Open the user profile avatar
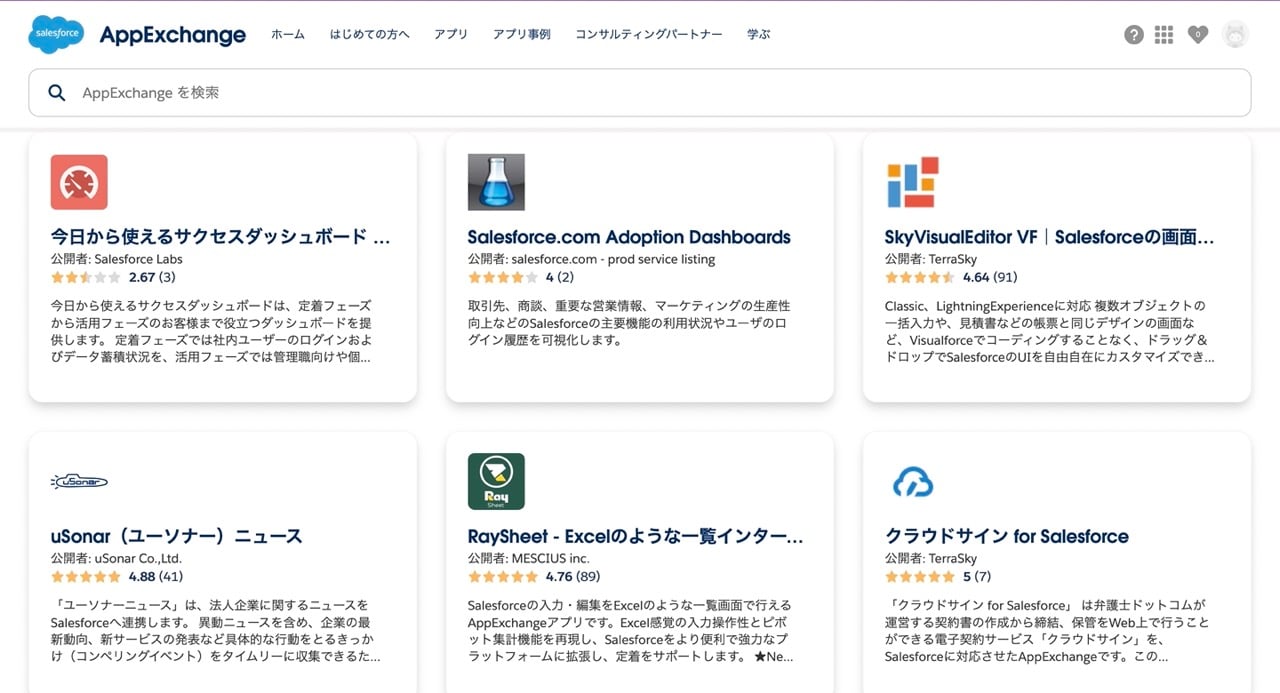The width and height of the screenshot is (1280, 693). click(x=1236, y=35)
